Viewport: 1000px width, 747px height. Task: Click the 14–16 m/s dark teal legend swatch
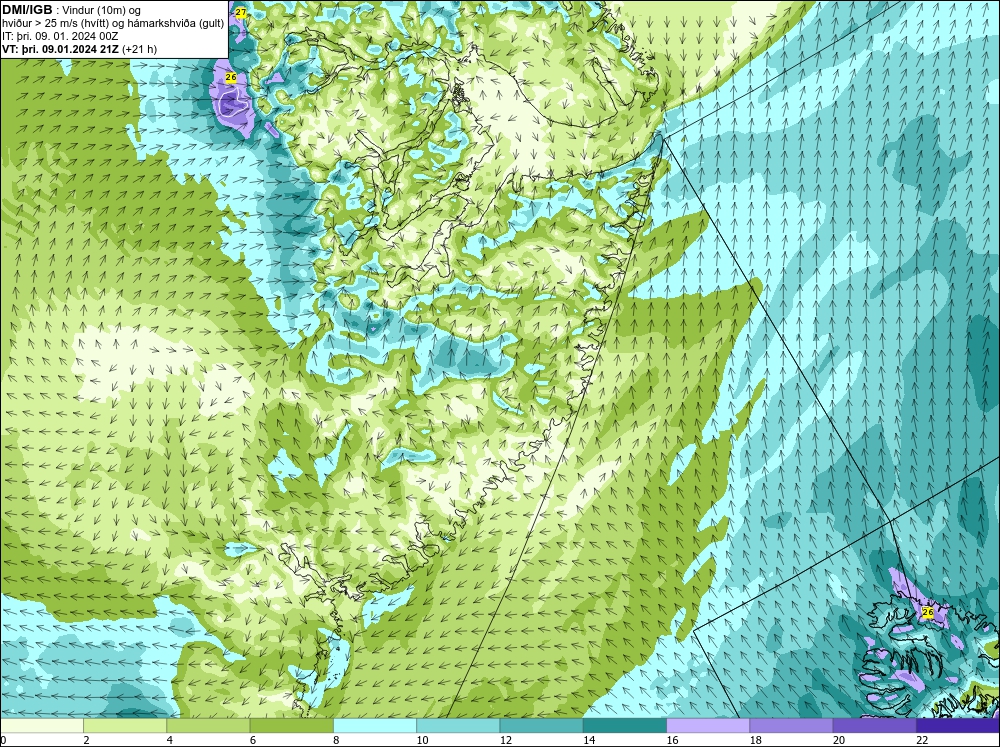click(x=625, y=726)
